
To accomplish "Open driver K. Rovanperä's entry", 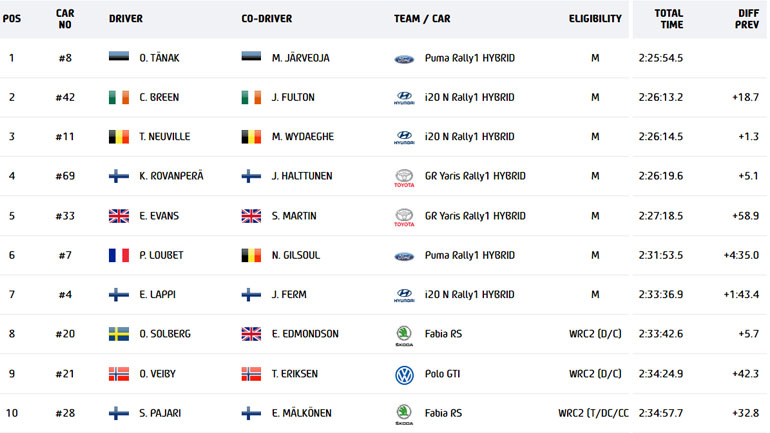I will tap(171, 177).
